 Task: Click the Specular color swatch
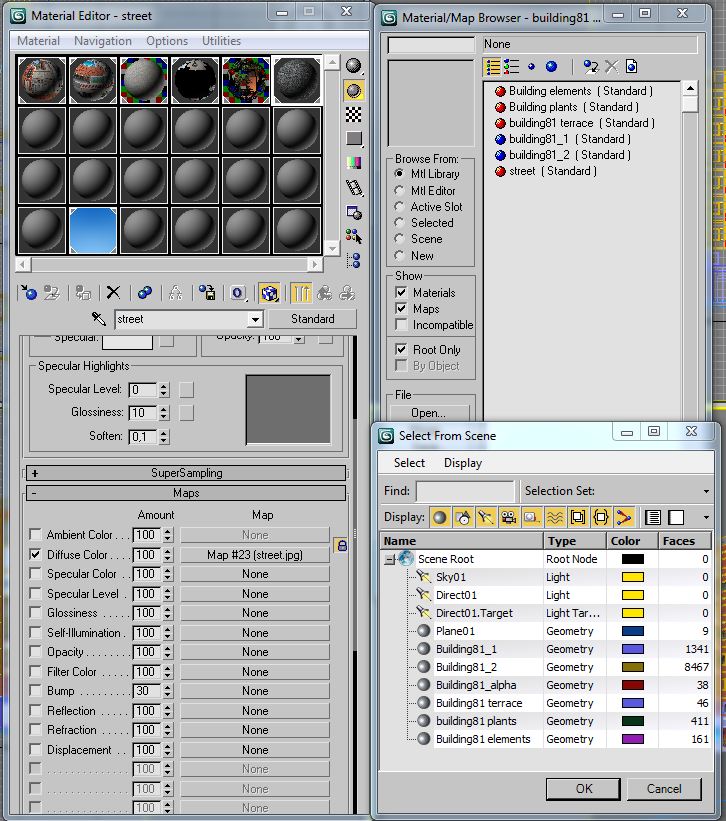[127, 342]
